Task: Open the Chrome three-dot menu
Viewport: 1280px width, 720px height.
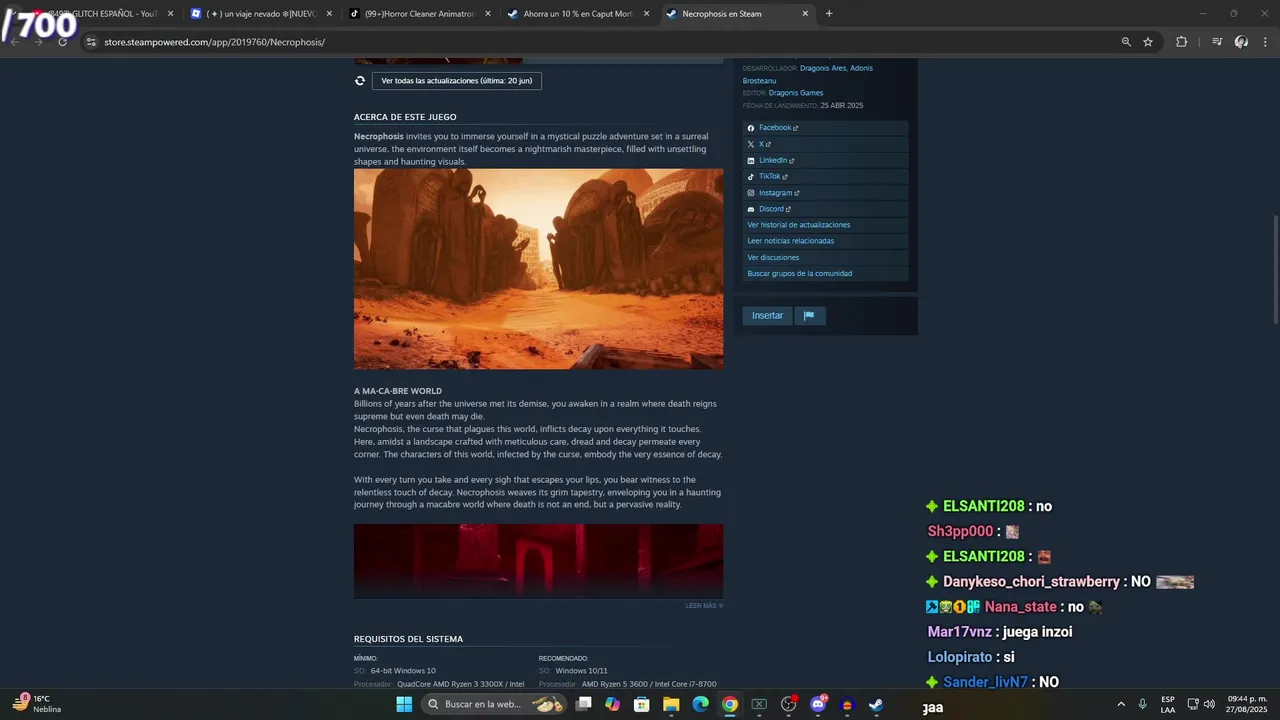Action: [x=1266, y=42]
